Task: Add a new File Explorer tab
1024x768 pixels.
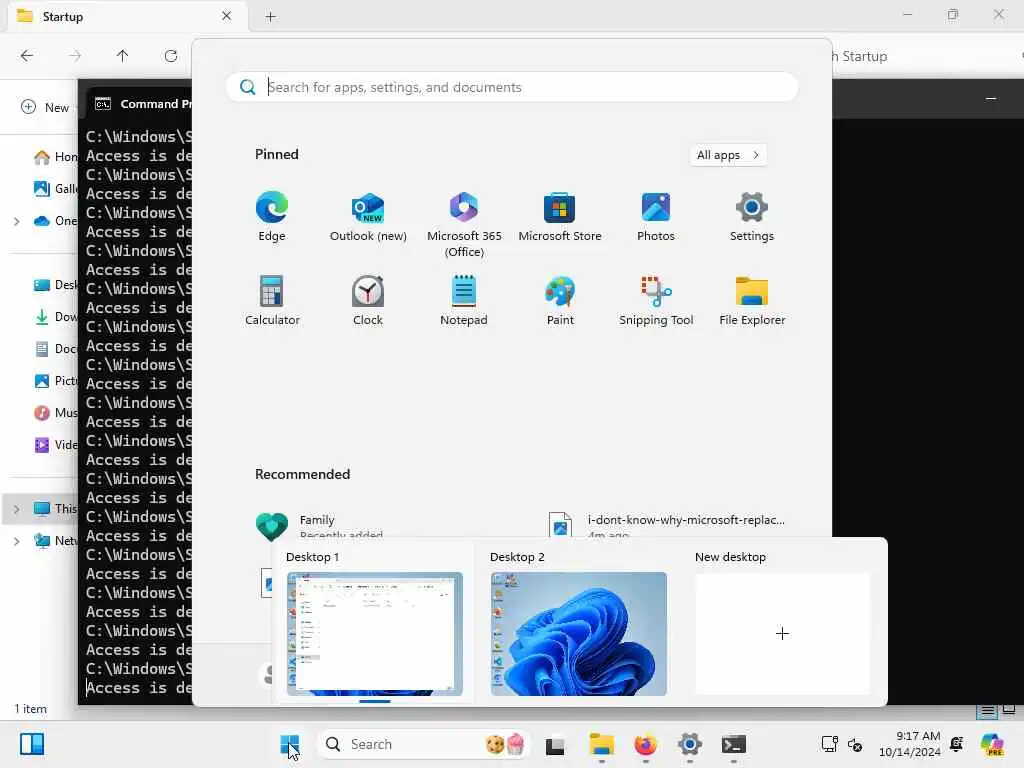Action: point(270,17)
